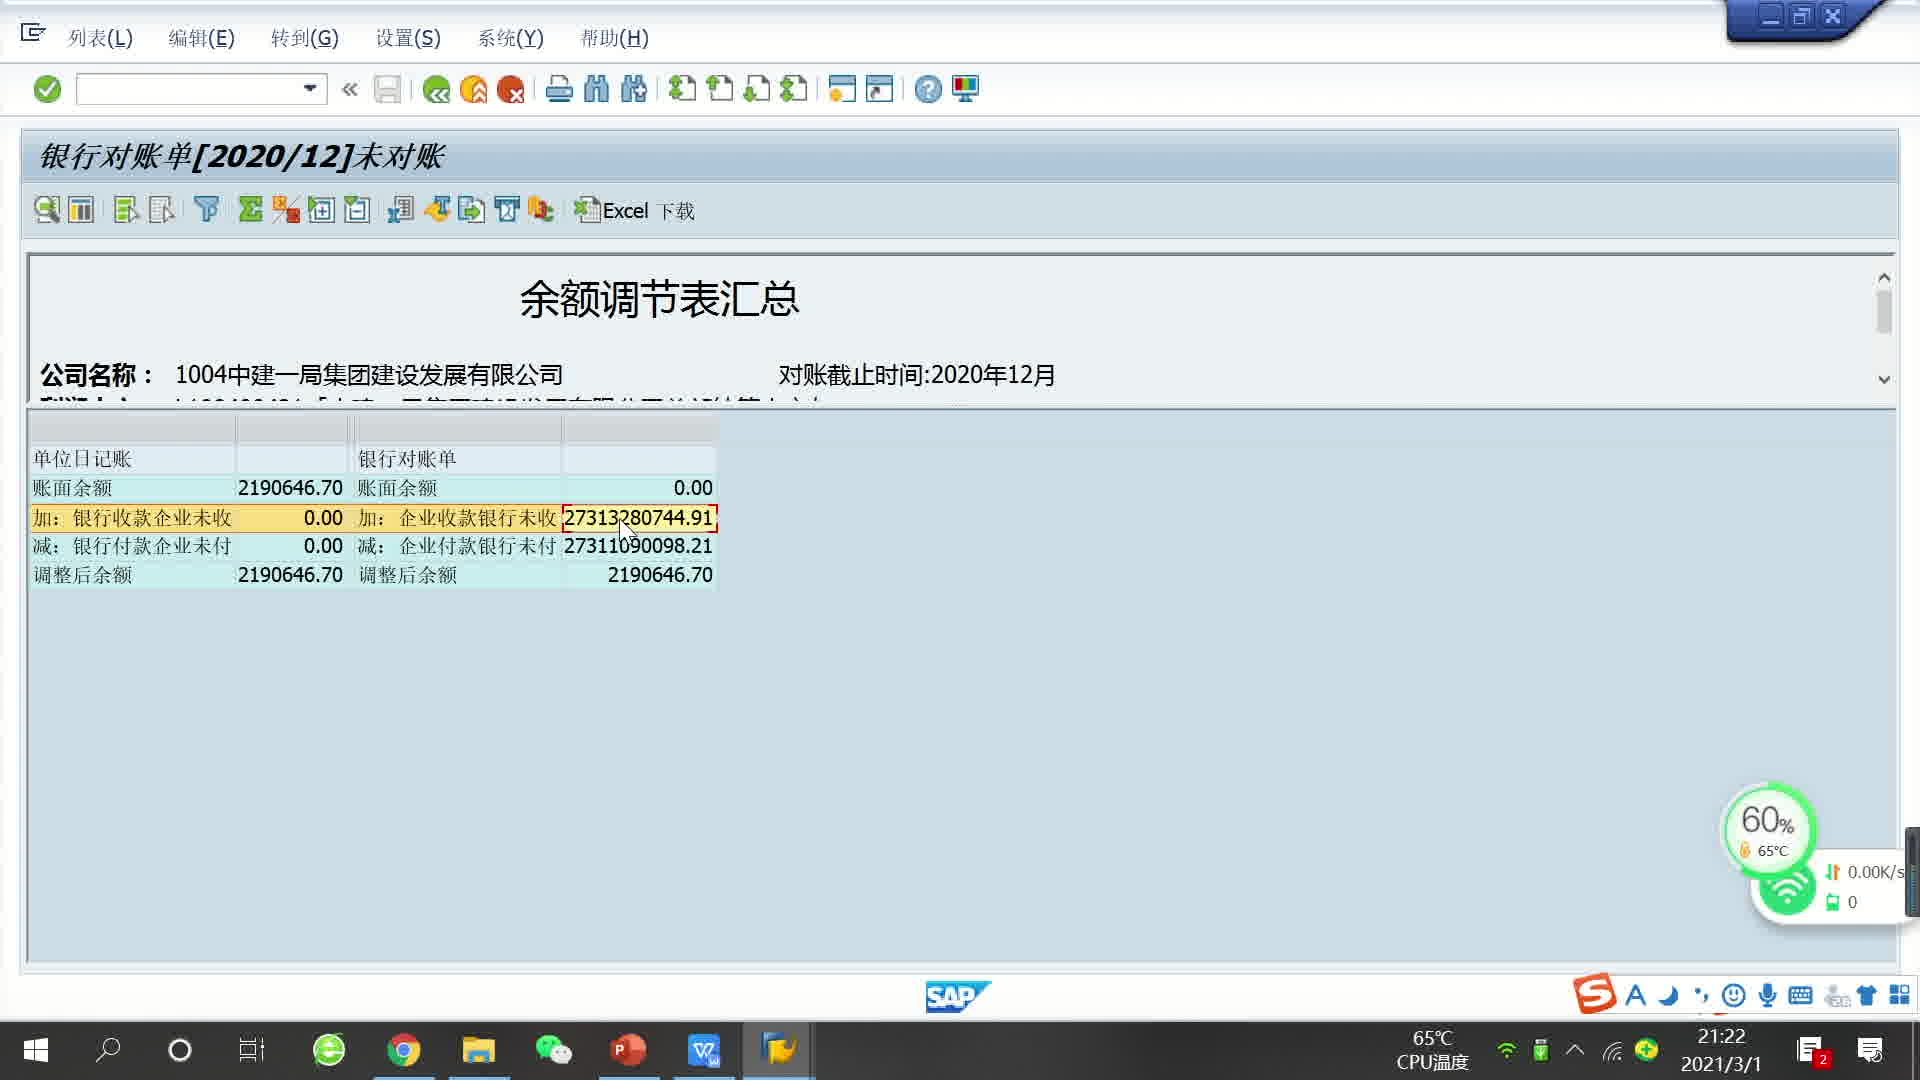Open the Help question mark icon
Image resolution: width=1920 pixels, height=1080 pixels.
tap(928, 90)
